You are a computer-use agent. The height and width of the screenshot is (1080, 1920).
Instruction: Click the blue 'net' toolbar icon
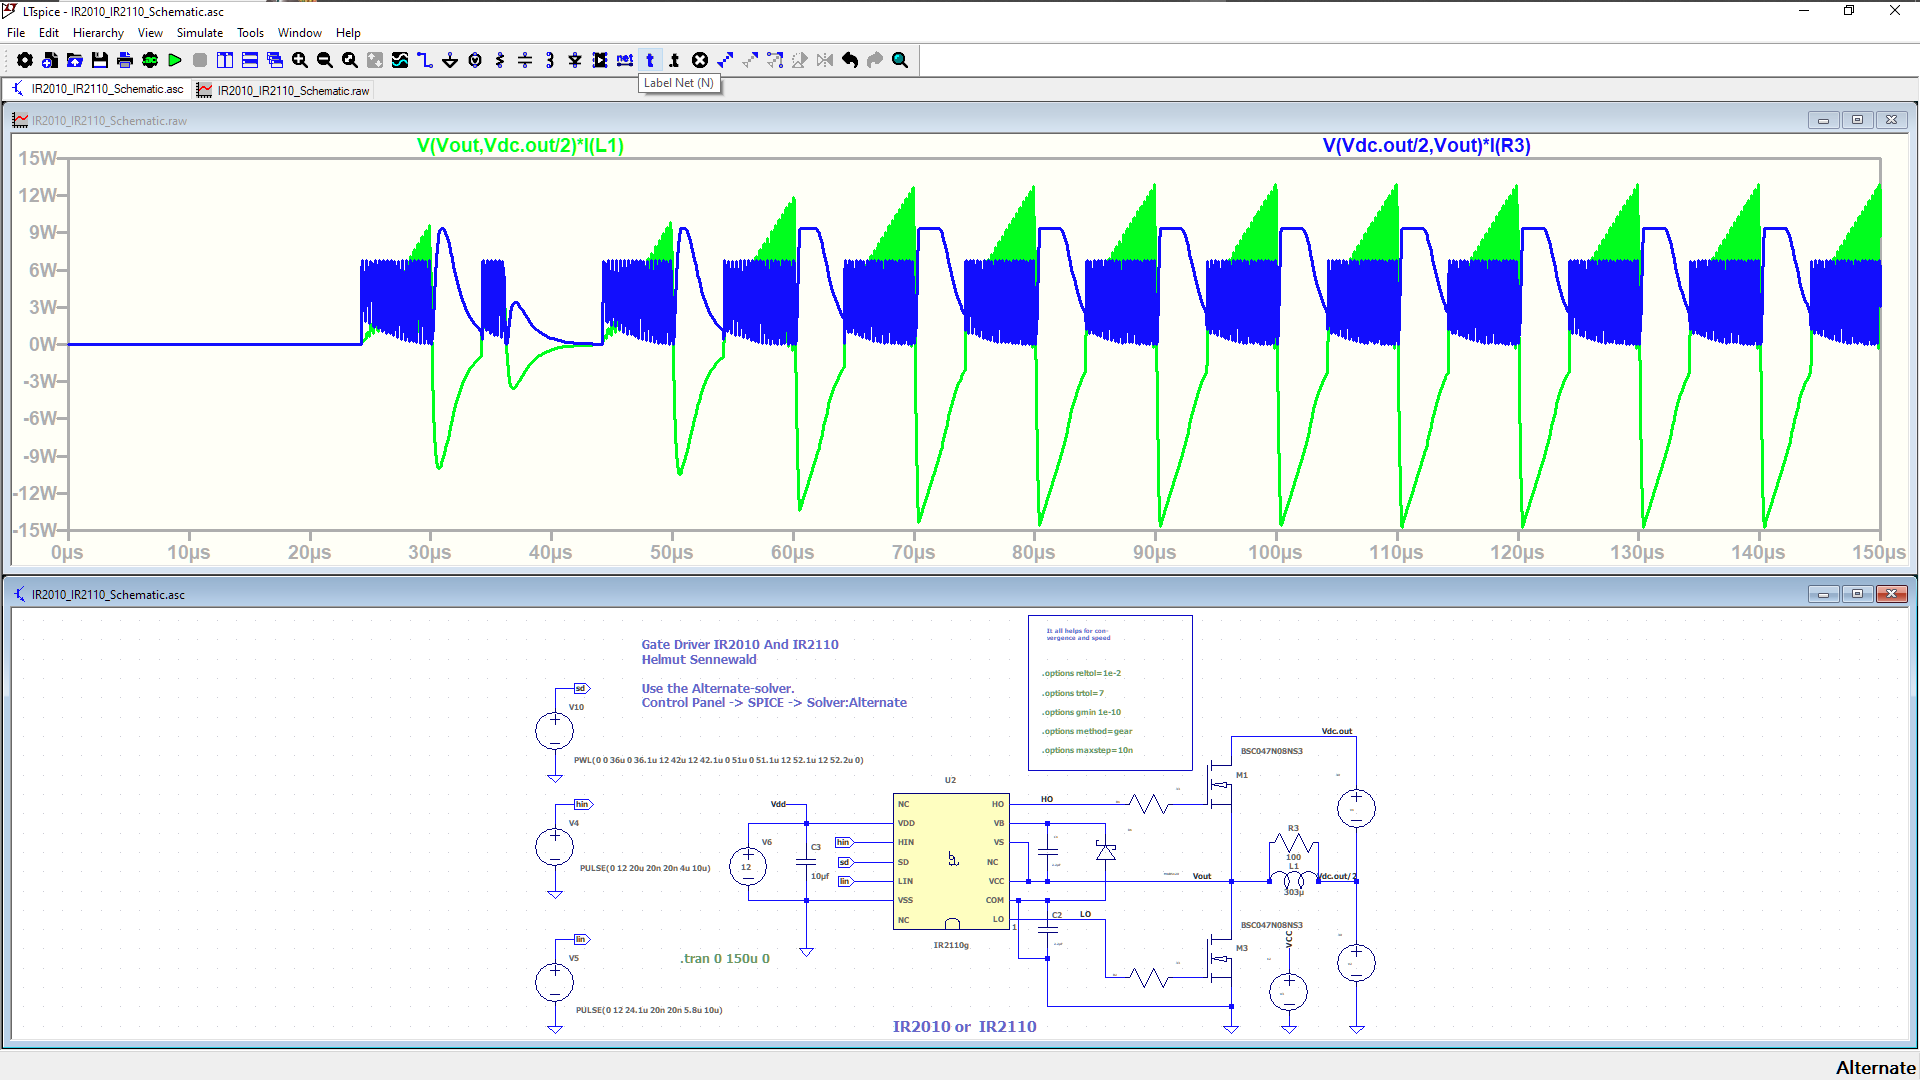625,60
